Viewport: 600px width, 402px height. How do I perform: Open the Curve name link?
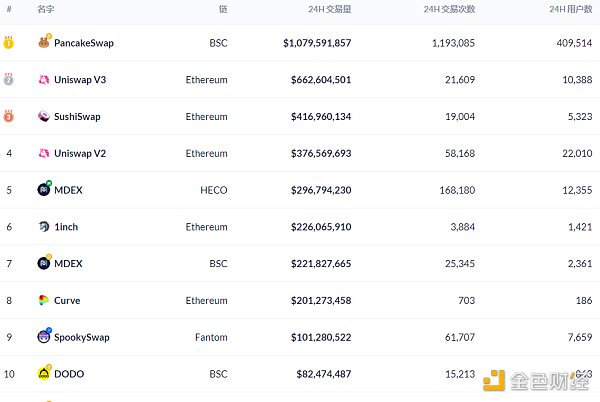(67, 300)
